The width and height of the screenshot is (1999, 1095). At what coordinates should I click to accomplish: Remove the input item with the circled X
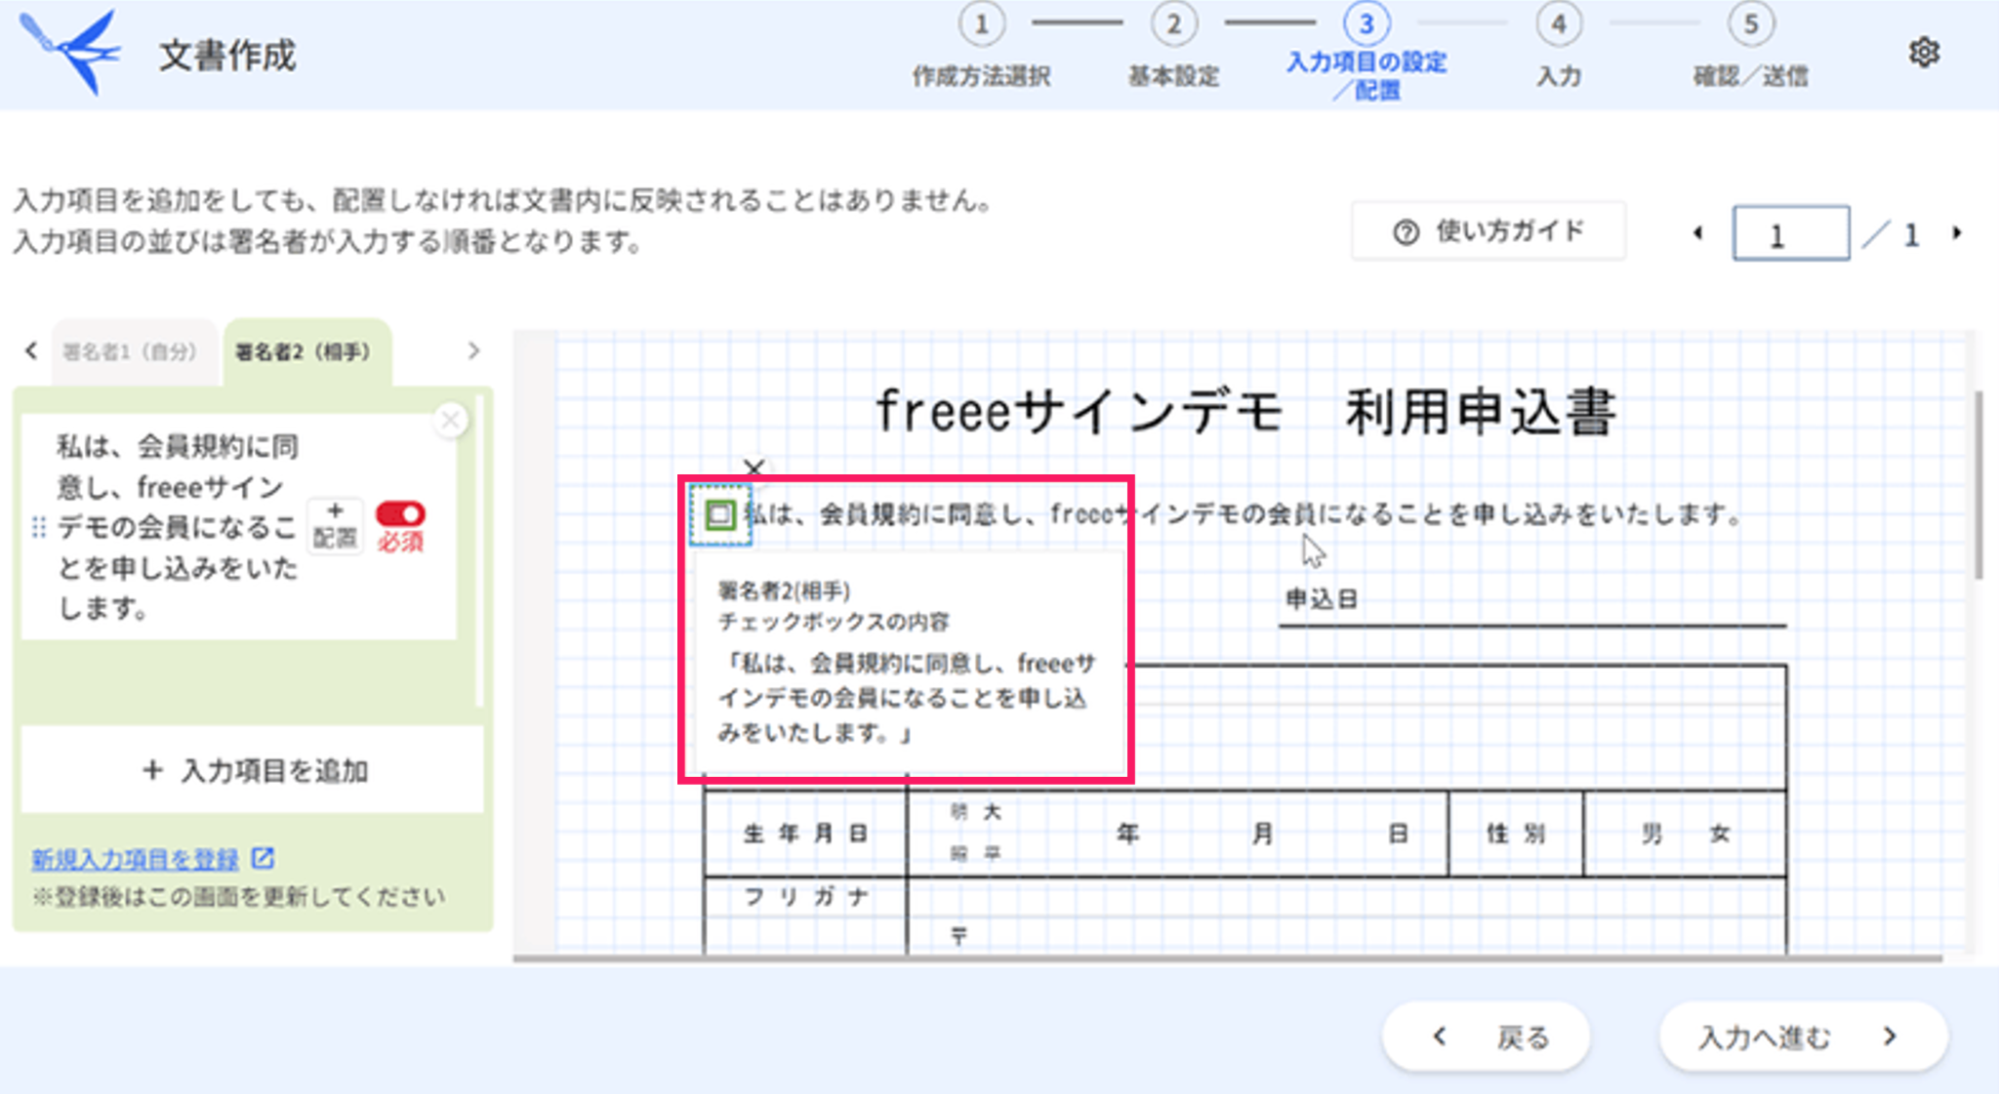(450, 420)
